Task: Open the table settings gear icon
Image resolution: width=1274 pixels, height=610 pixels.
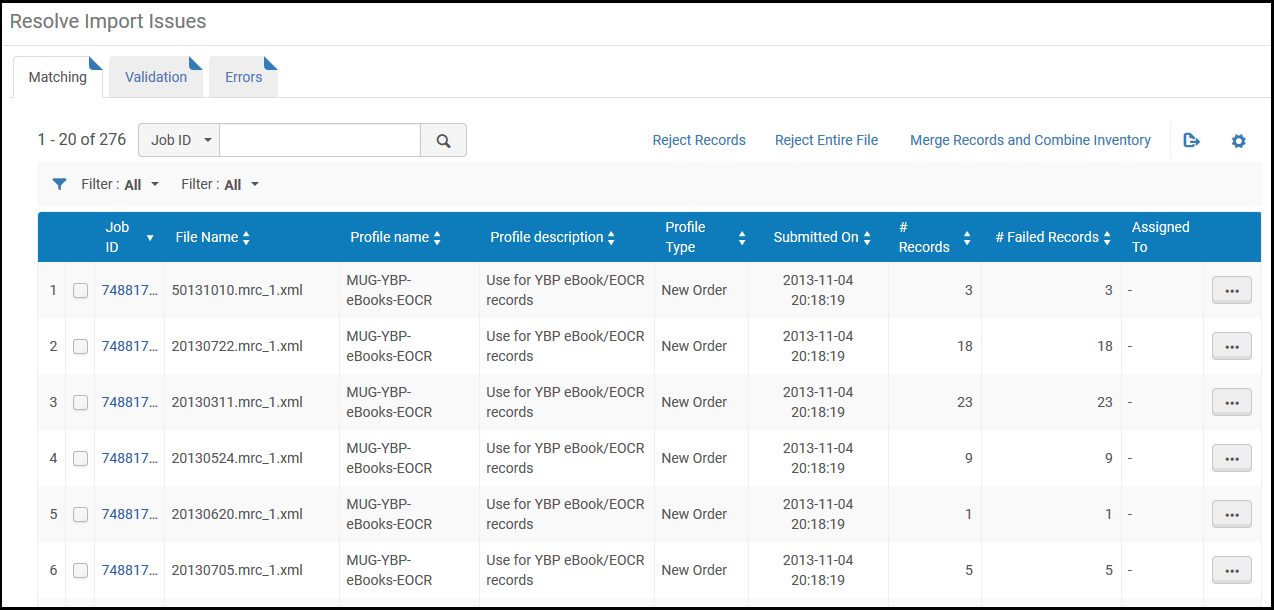Action: click(x=1238, y=141)
